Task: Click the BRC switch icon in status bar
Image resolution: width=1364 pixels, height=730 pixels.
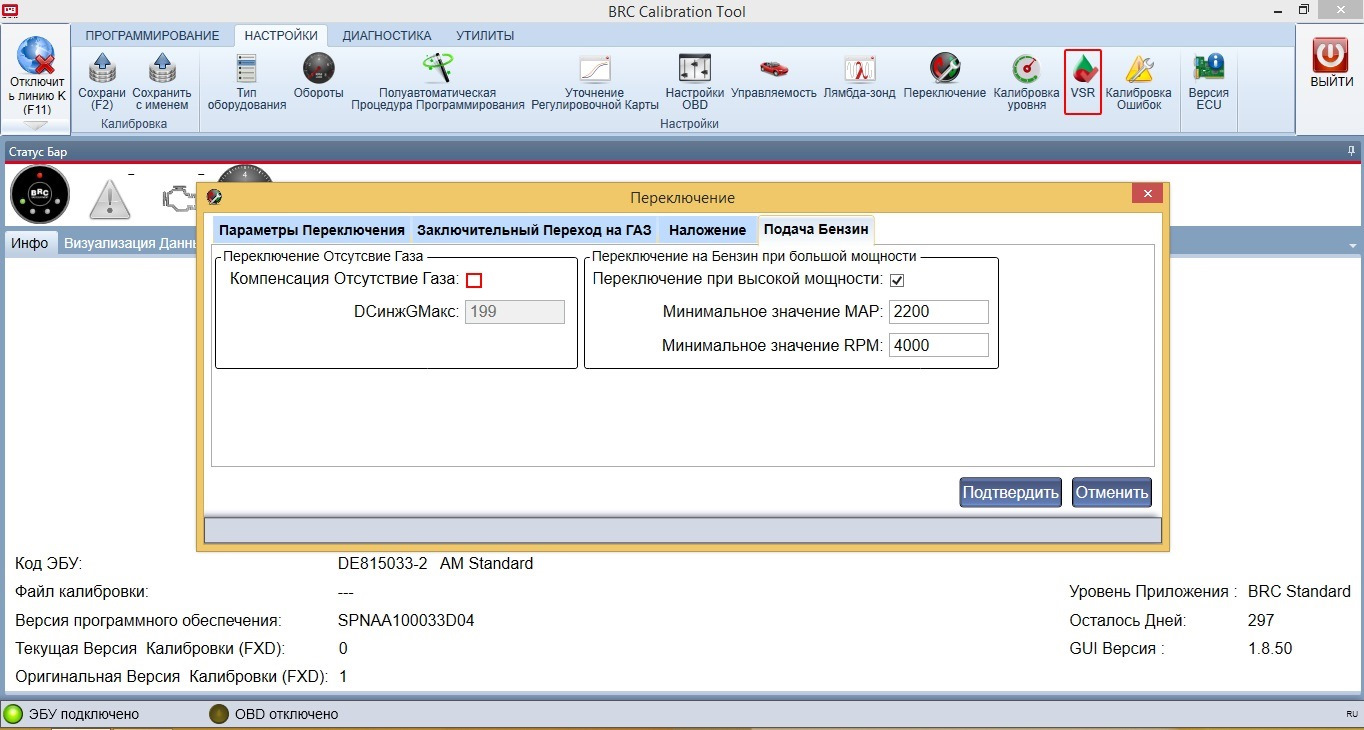Action: point(40,194)
